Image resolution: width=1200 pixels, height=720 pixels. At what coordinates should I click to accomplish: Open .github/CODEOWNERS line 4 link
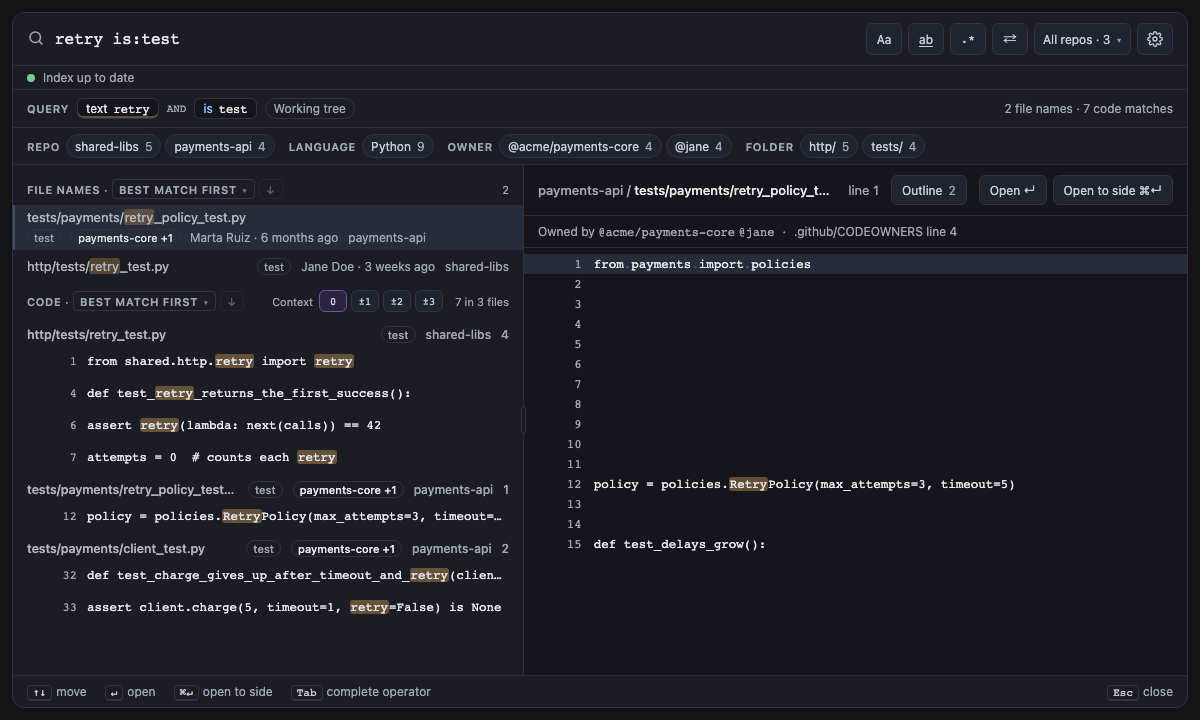click(875, 232)
